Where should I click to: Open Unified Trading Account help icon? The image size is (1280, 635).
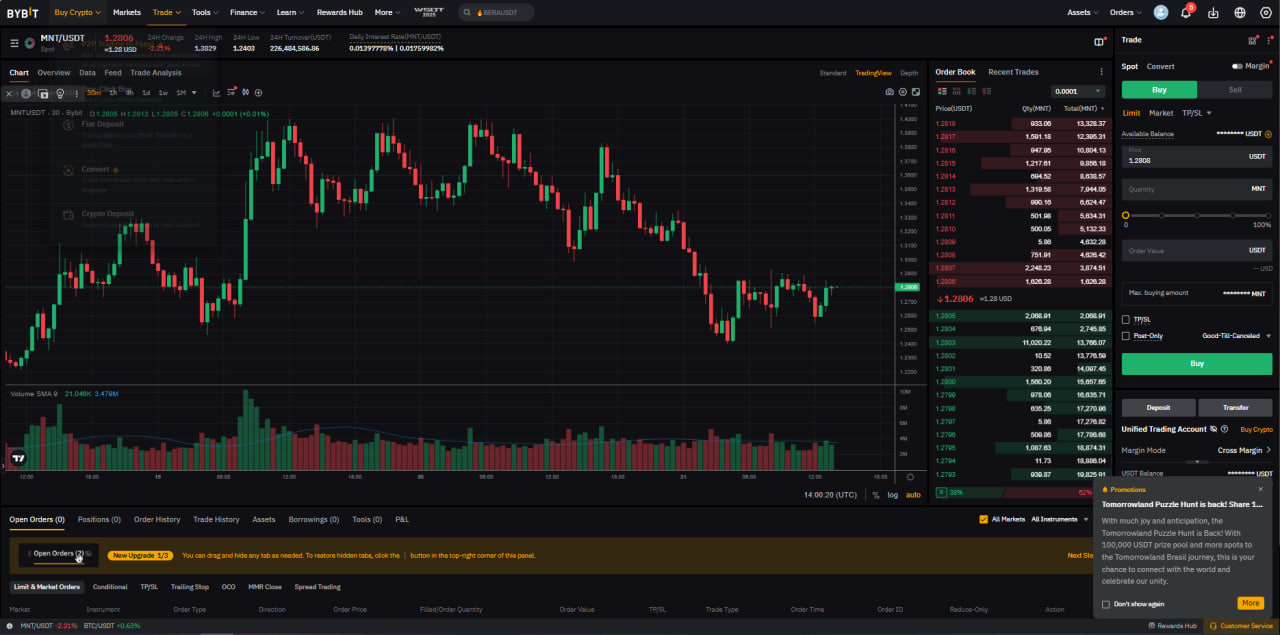point(1224,429)
